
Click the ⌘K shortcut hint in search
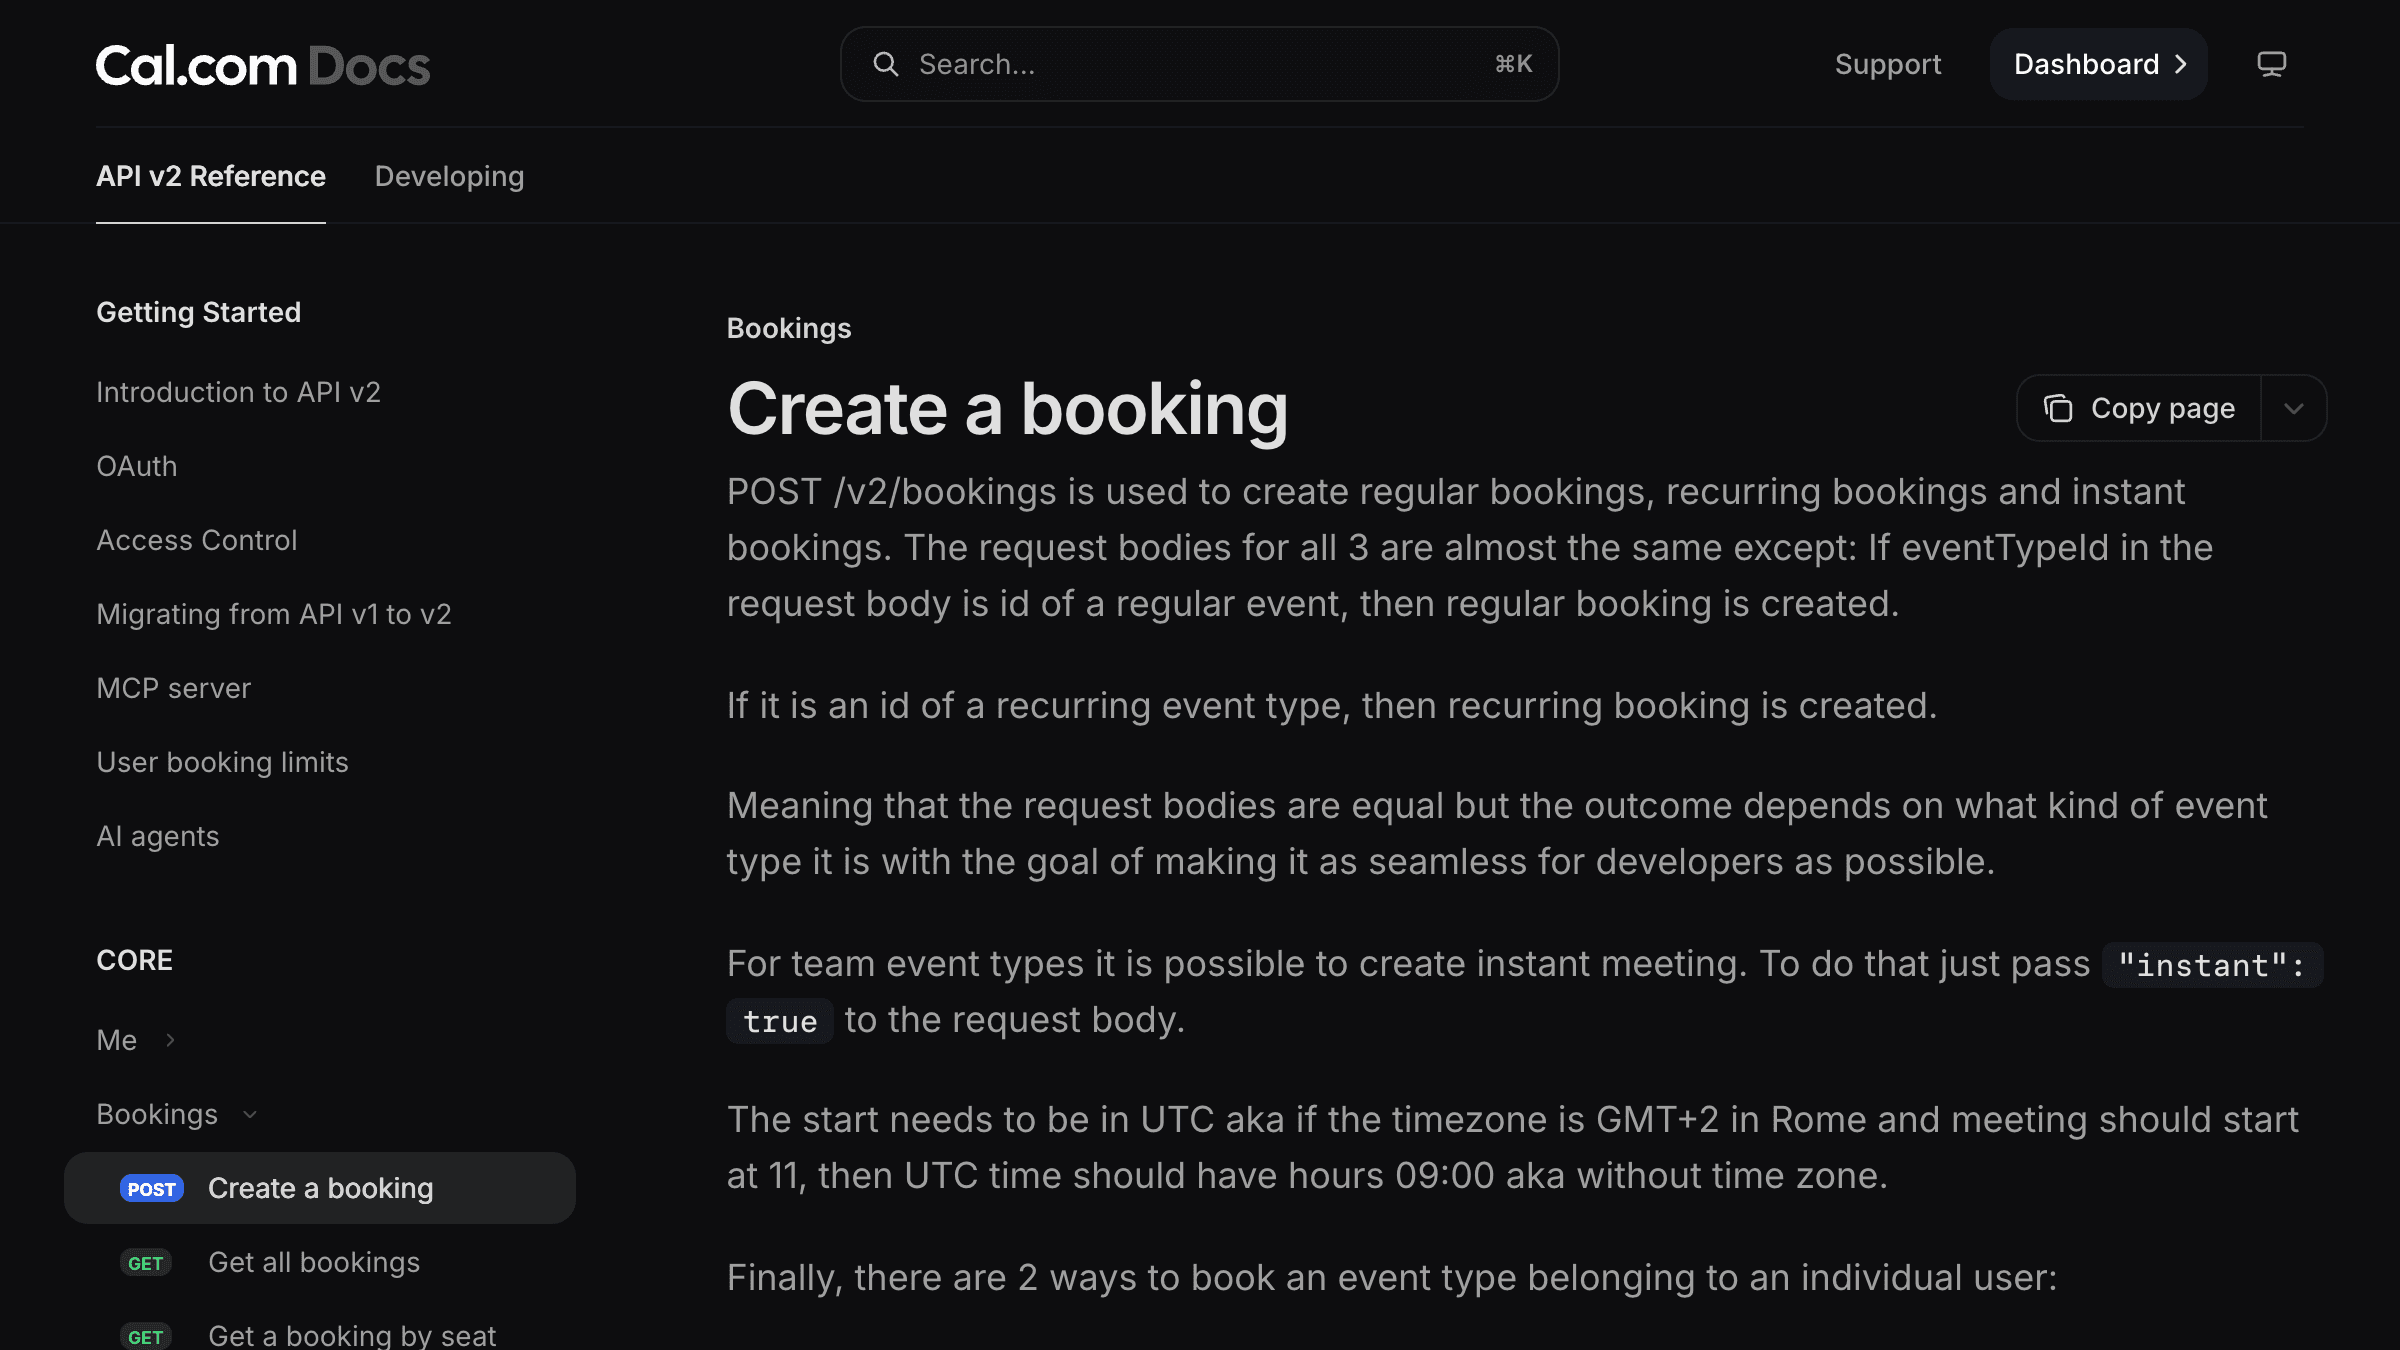pos(1513,64)
